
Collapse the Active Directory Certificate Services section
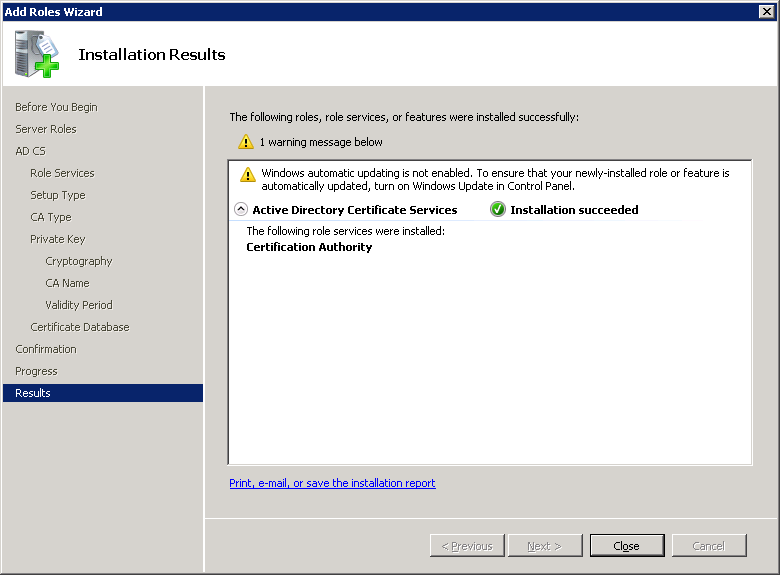(241, 209)
